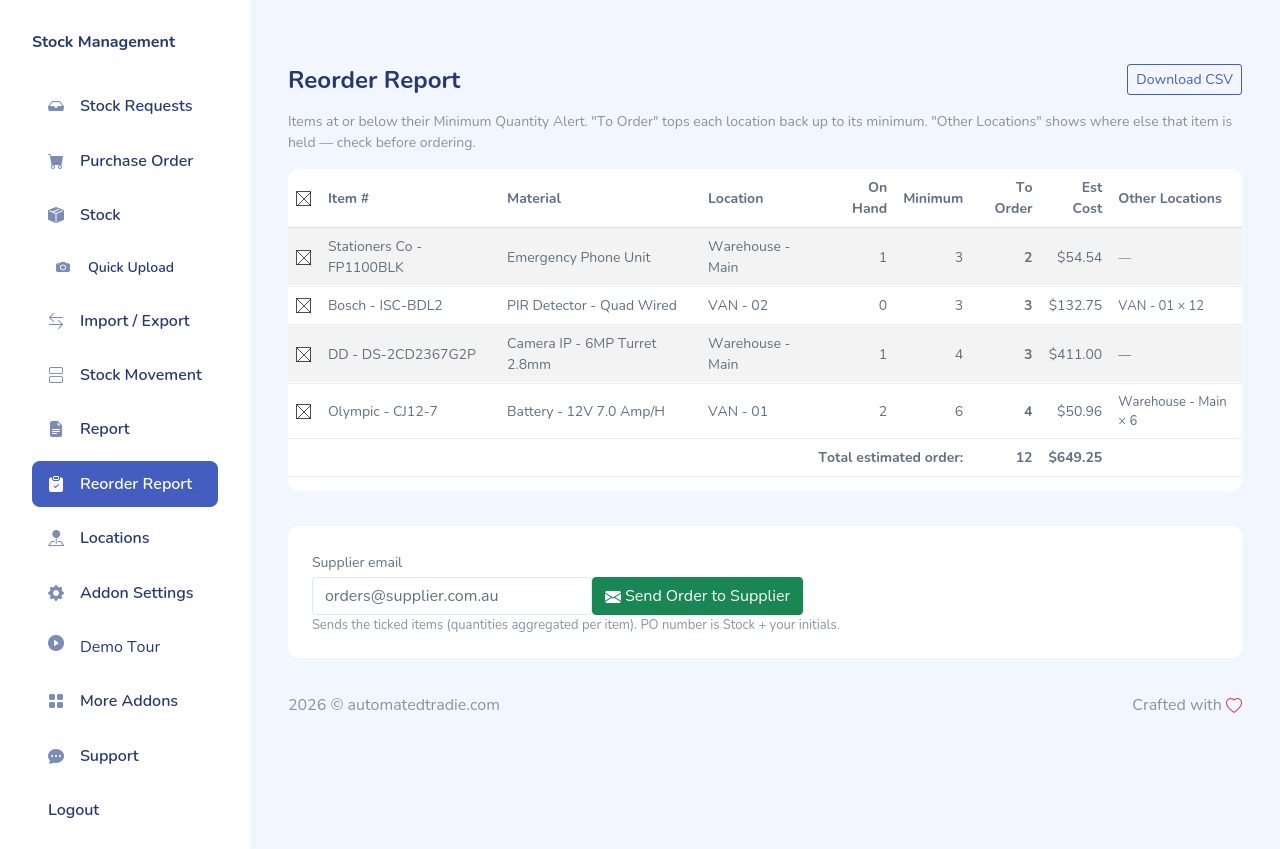This screenshot has height=849, width=1280.
Task: Click the $411.00 estimated cost value
Action: pos(1075,355)
